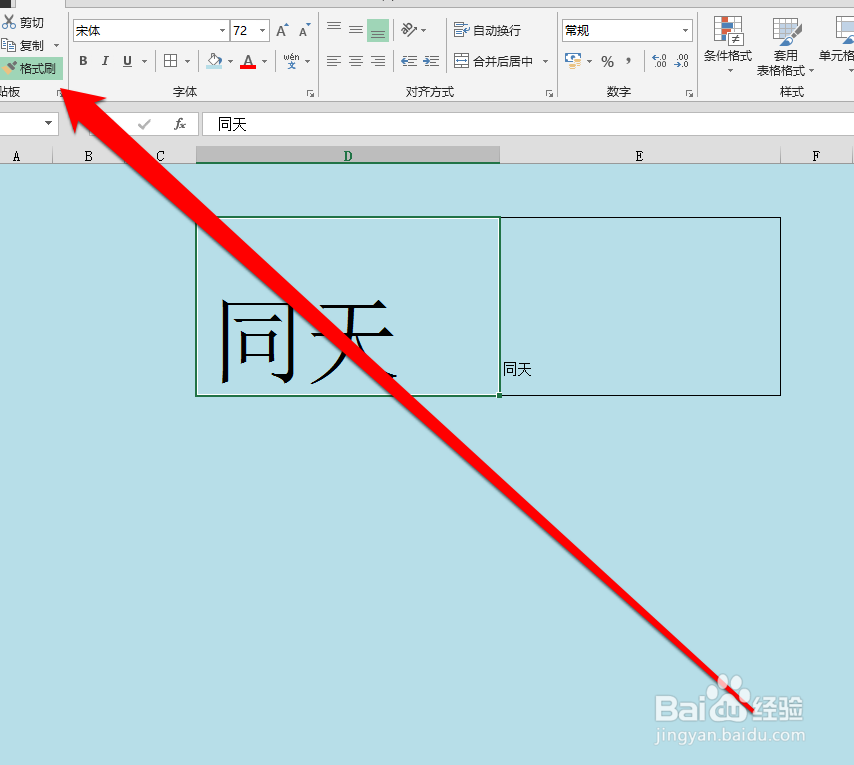
Task: Toggle underline formatting
Action: pos(125,61)
